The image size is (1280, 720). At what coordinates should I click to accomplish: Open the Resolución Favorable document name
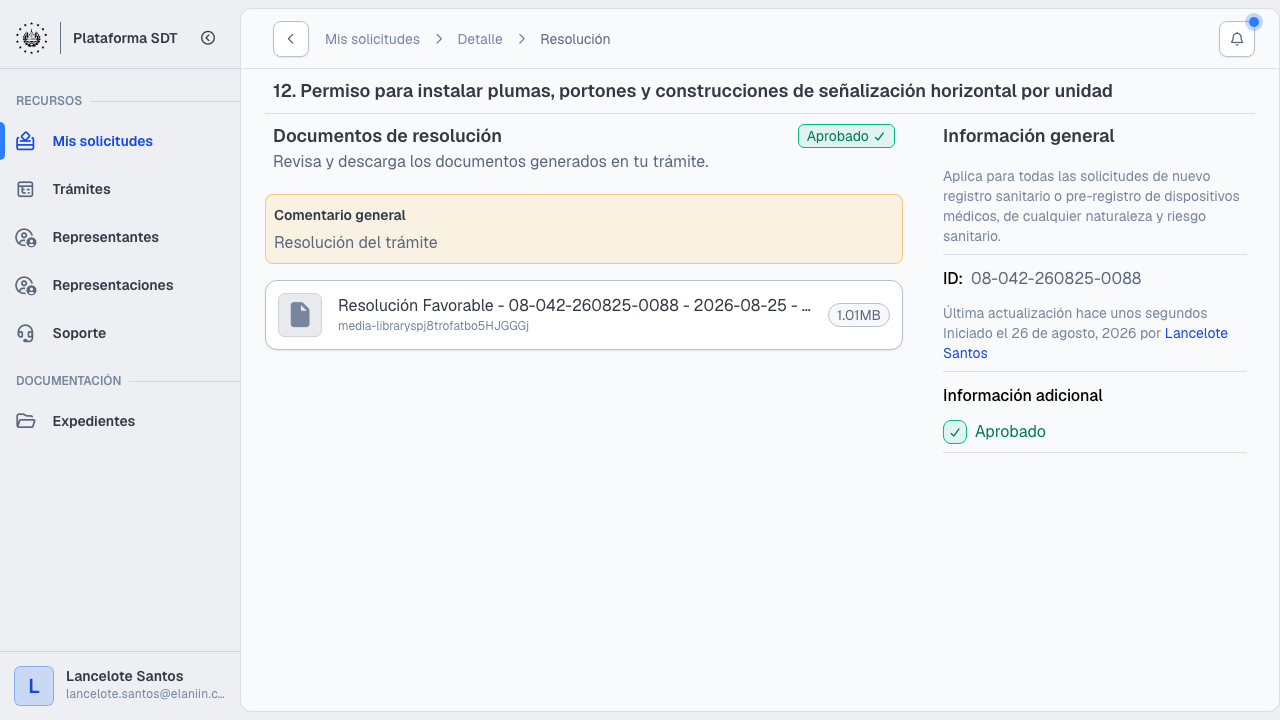[575, 305]
